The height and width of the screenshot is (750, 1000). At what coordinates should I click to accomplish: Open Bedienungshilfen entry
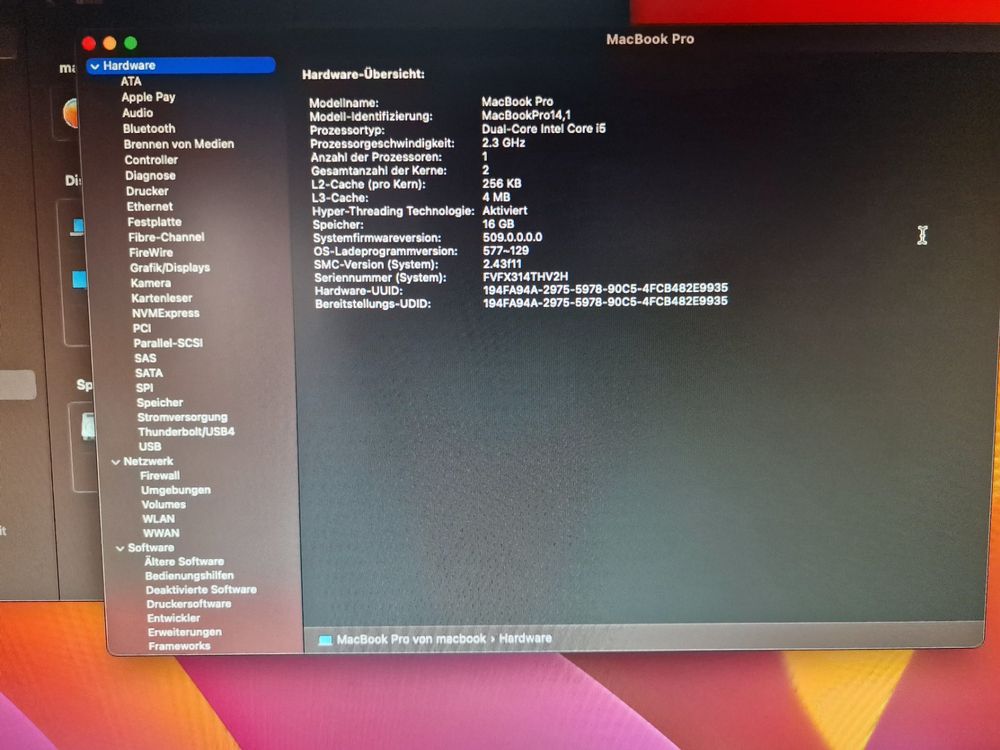189,576
